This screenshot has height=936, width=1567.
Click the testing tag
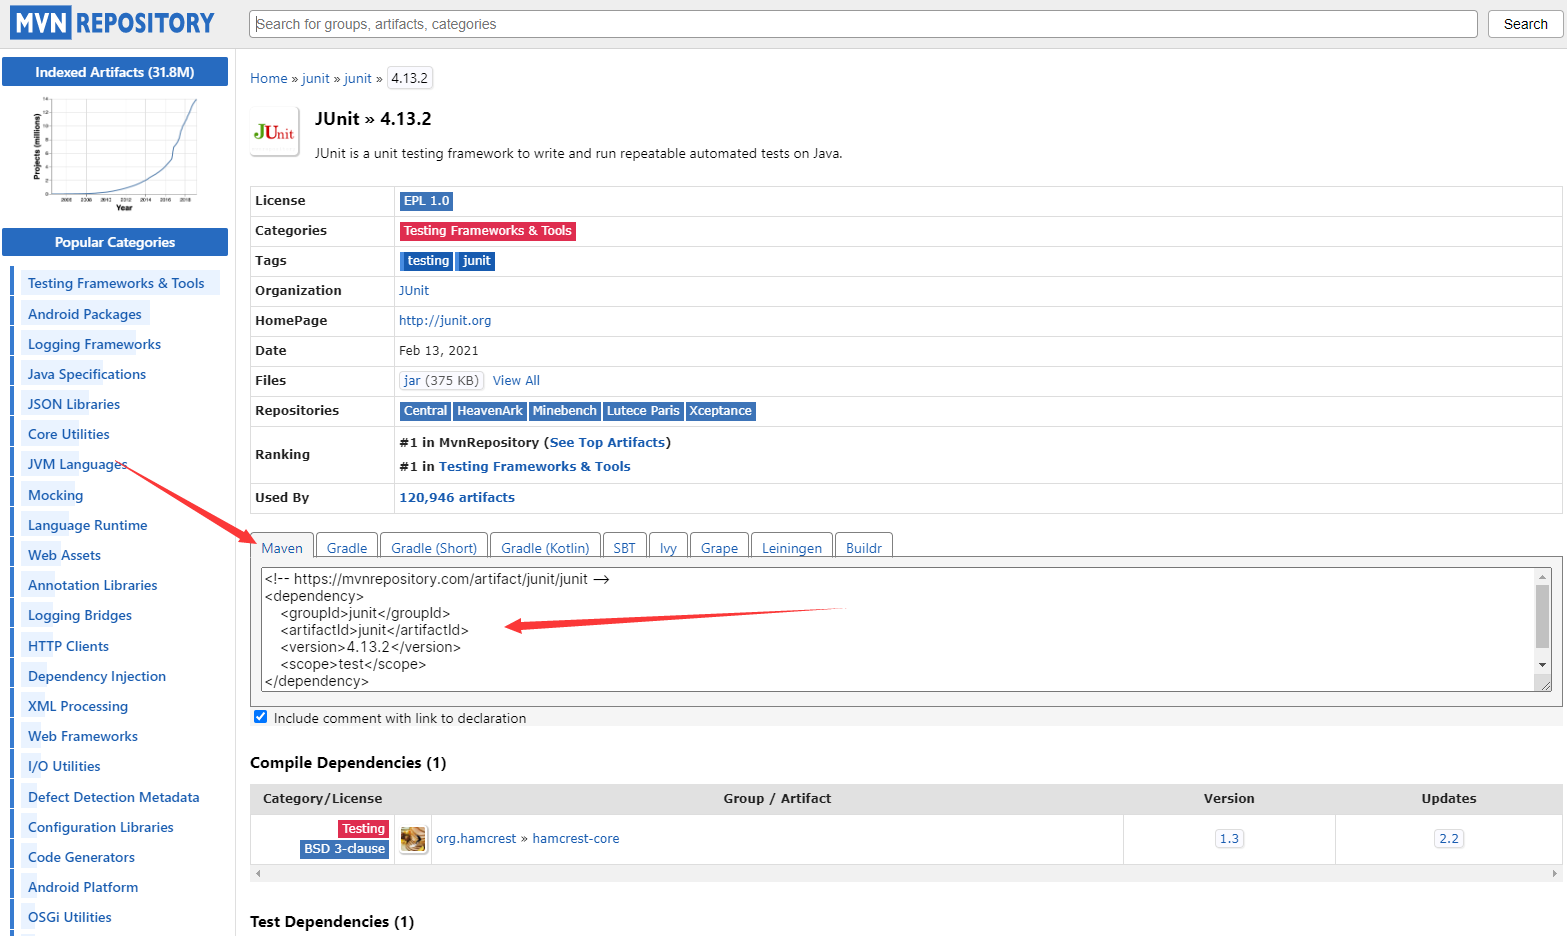(428, 261)
